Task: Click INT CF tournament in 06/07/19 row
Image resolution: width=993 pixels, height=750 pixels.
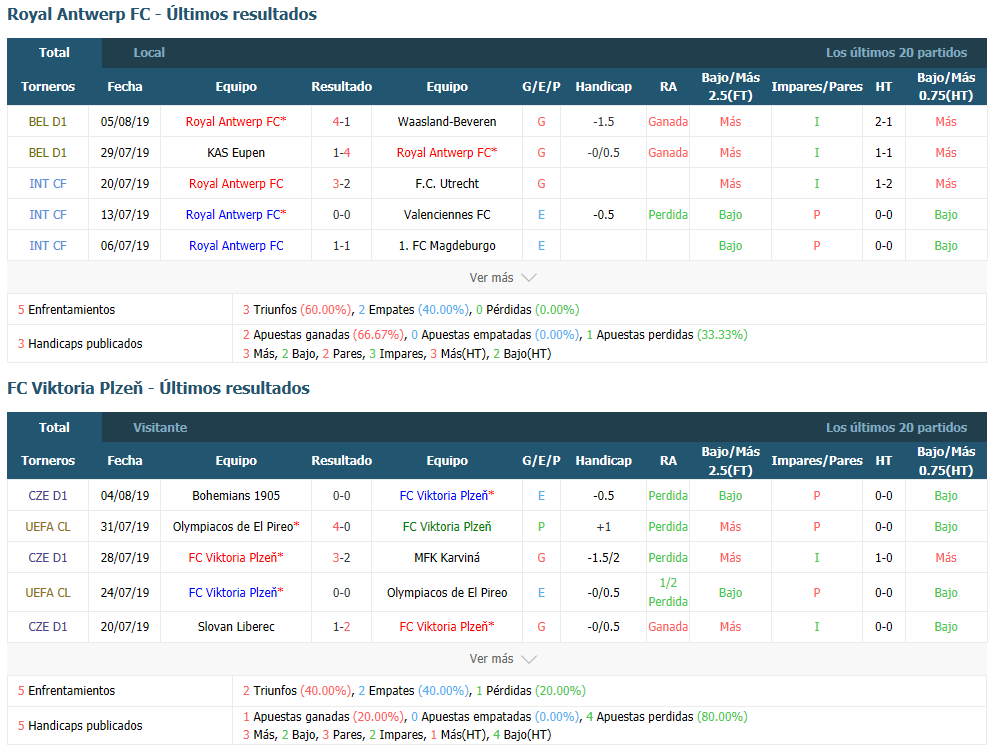Action: click(47, 246)
